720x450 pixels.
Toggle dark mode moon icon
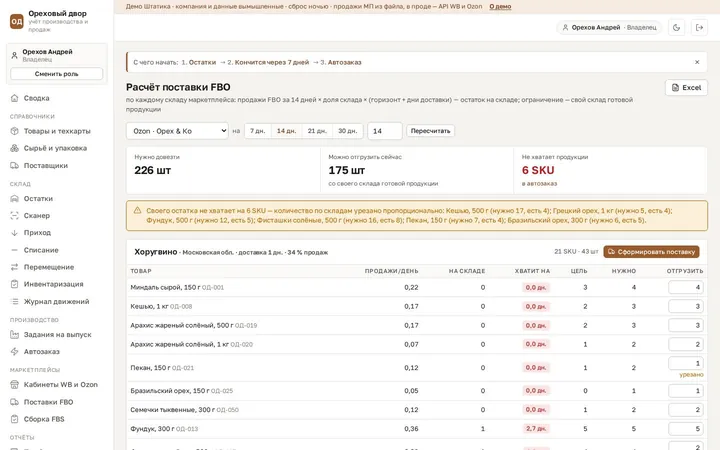click(676, 28)
